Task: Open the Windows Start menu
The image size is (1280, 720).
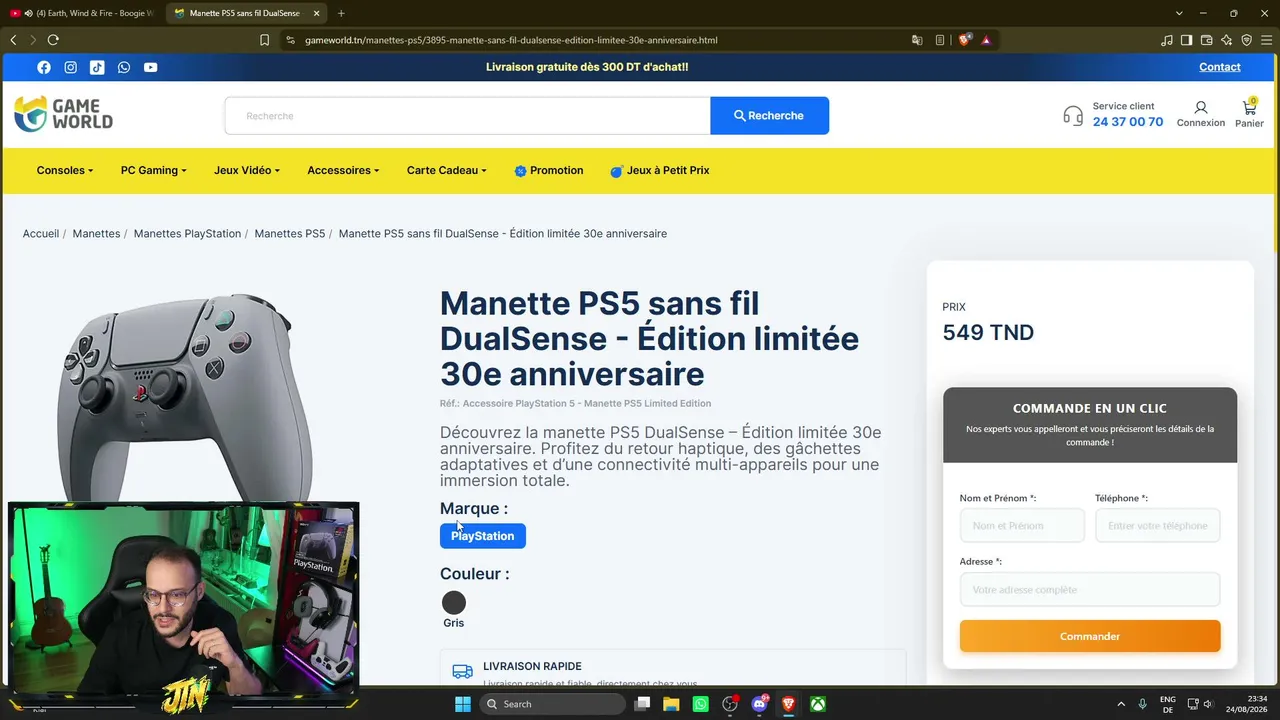Action: [x=463, y=704]
